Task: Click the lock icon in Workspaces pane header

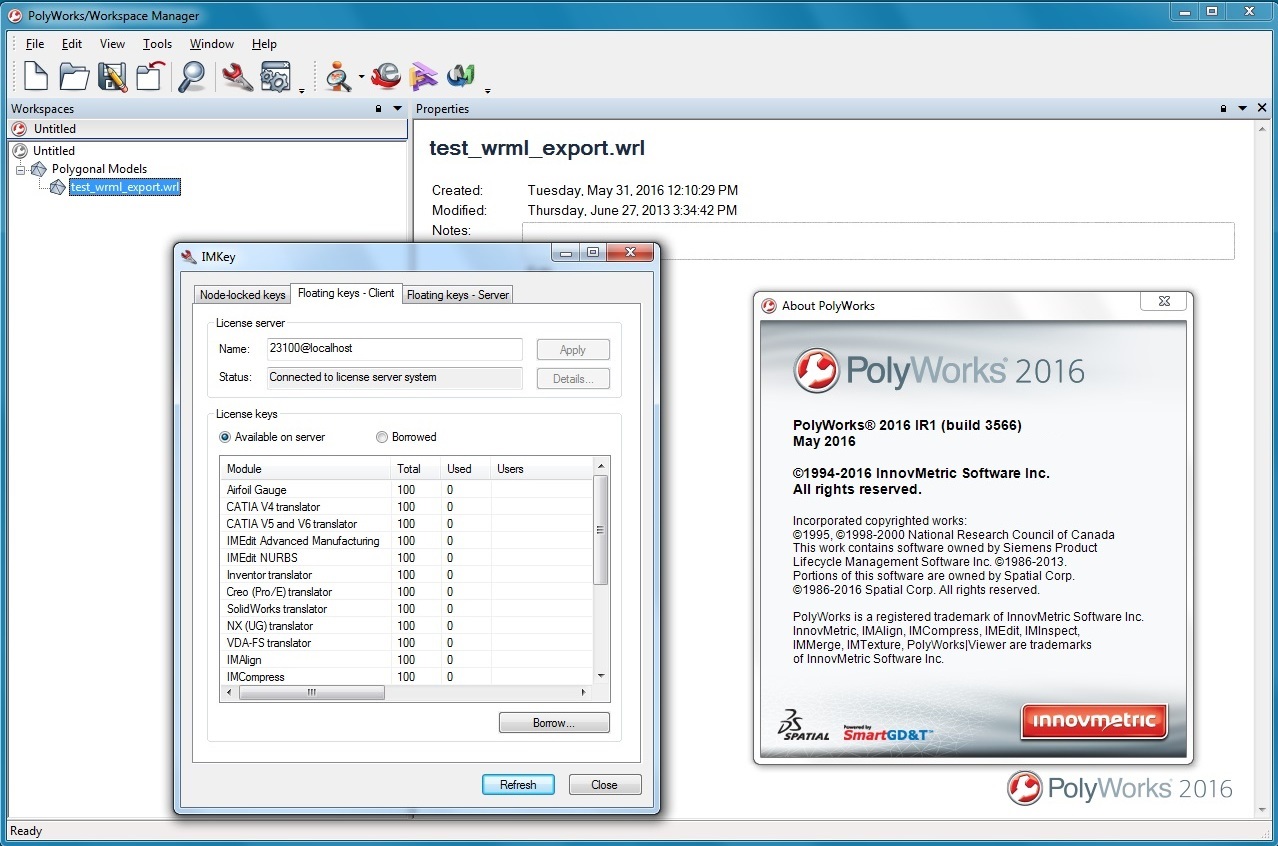Action: coord(379,109)
